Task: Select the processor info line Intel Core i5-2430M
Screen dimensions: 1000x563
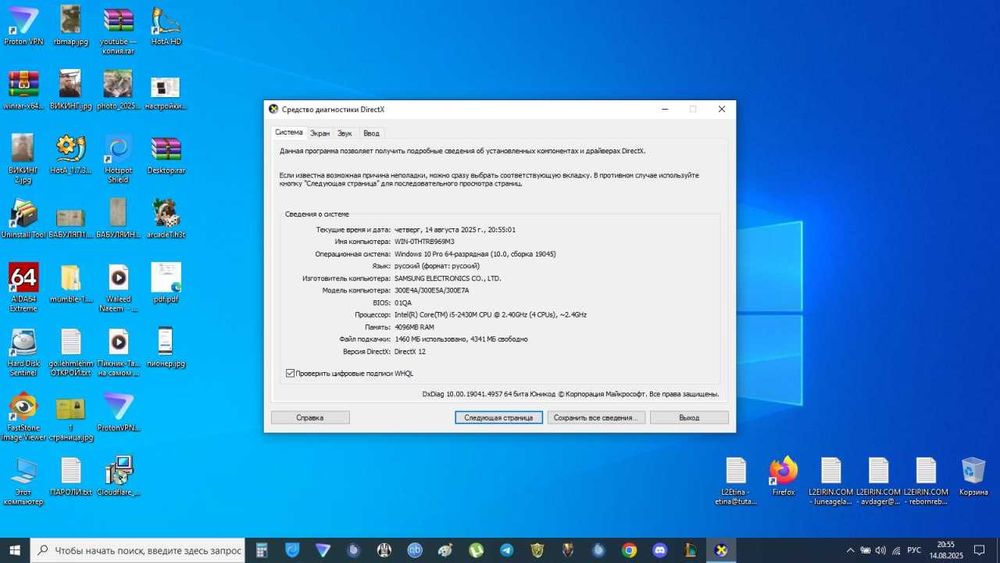Action: tap(490, 314)
